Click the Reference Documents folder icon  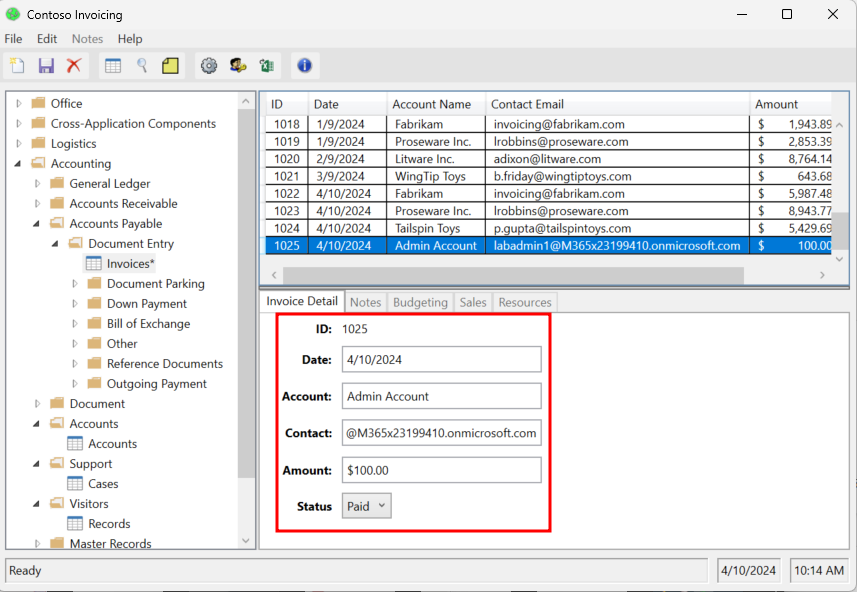point(95,363)
